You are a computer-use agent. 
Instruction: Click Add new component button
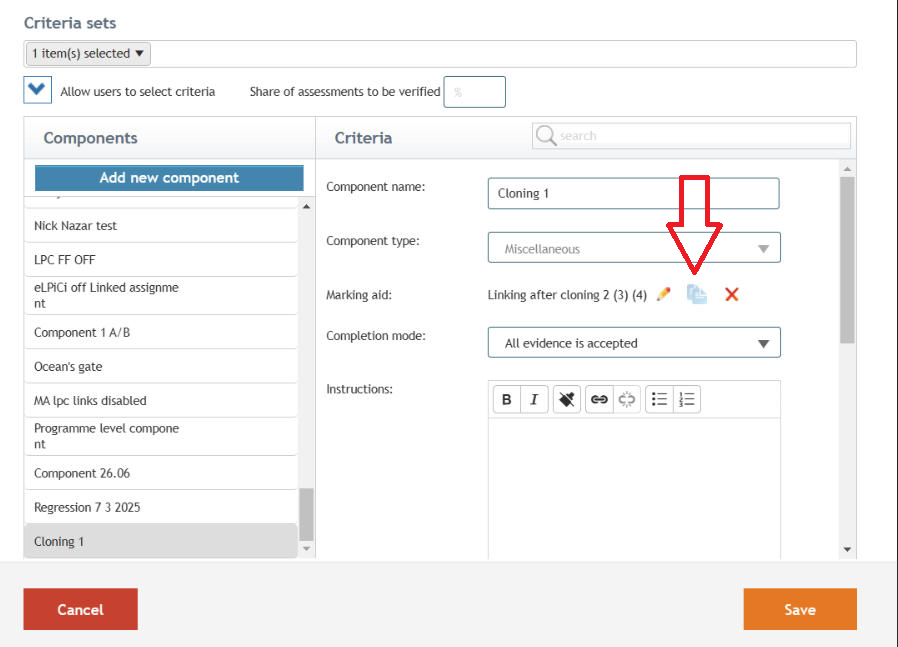pos(169,178)
